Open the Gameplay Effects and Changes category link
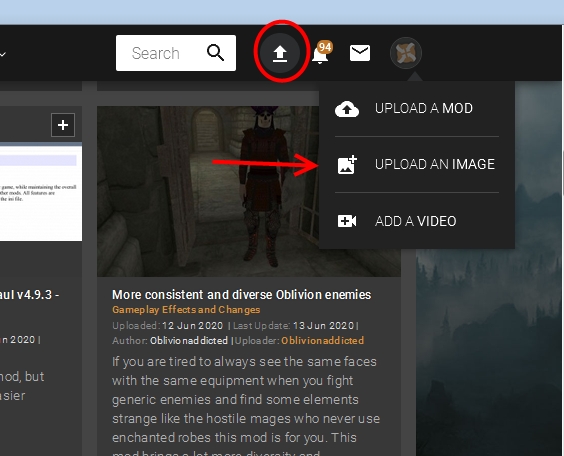564x456 pixels. click(x=186, y=310)
